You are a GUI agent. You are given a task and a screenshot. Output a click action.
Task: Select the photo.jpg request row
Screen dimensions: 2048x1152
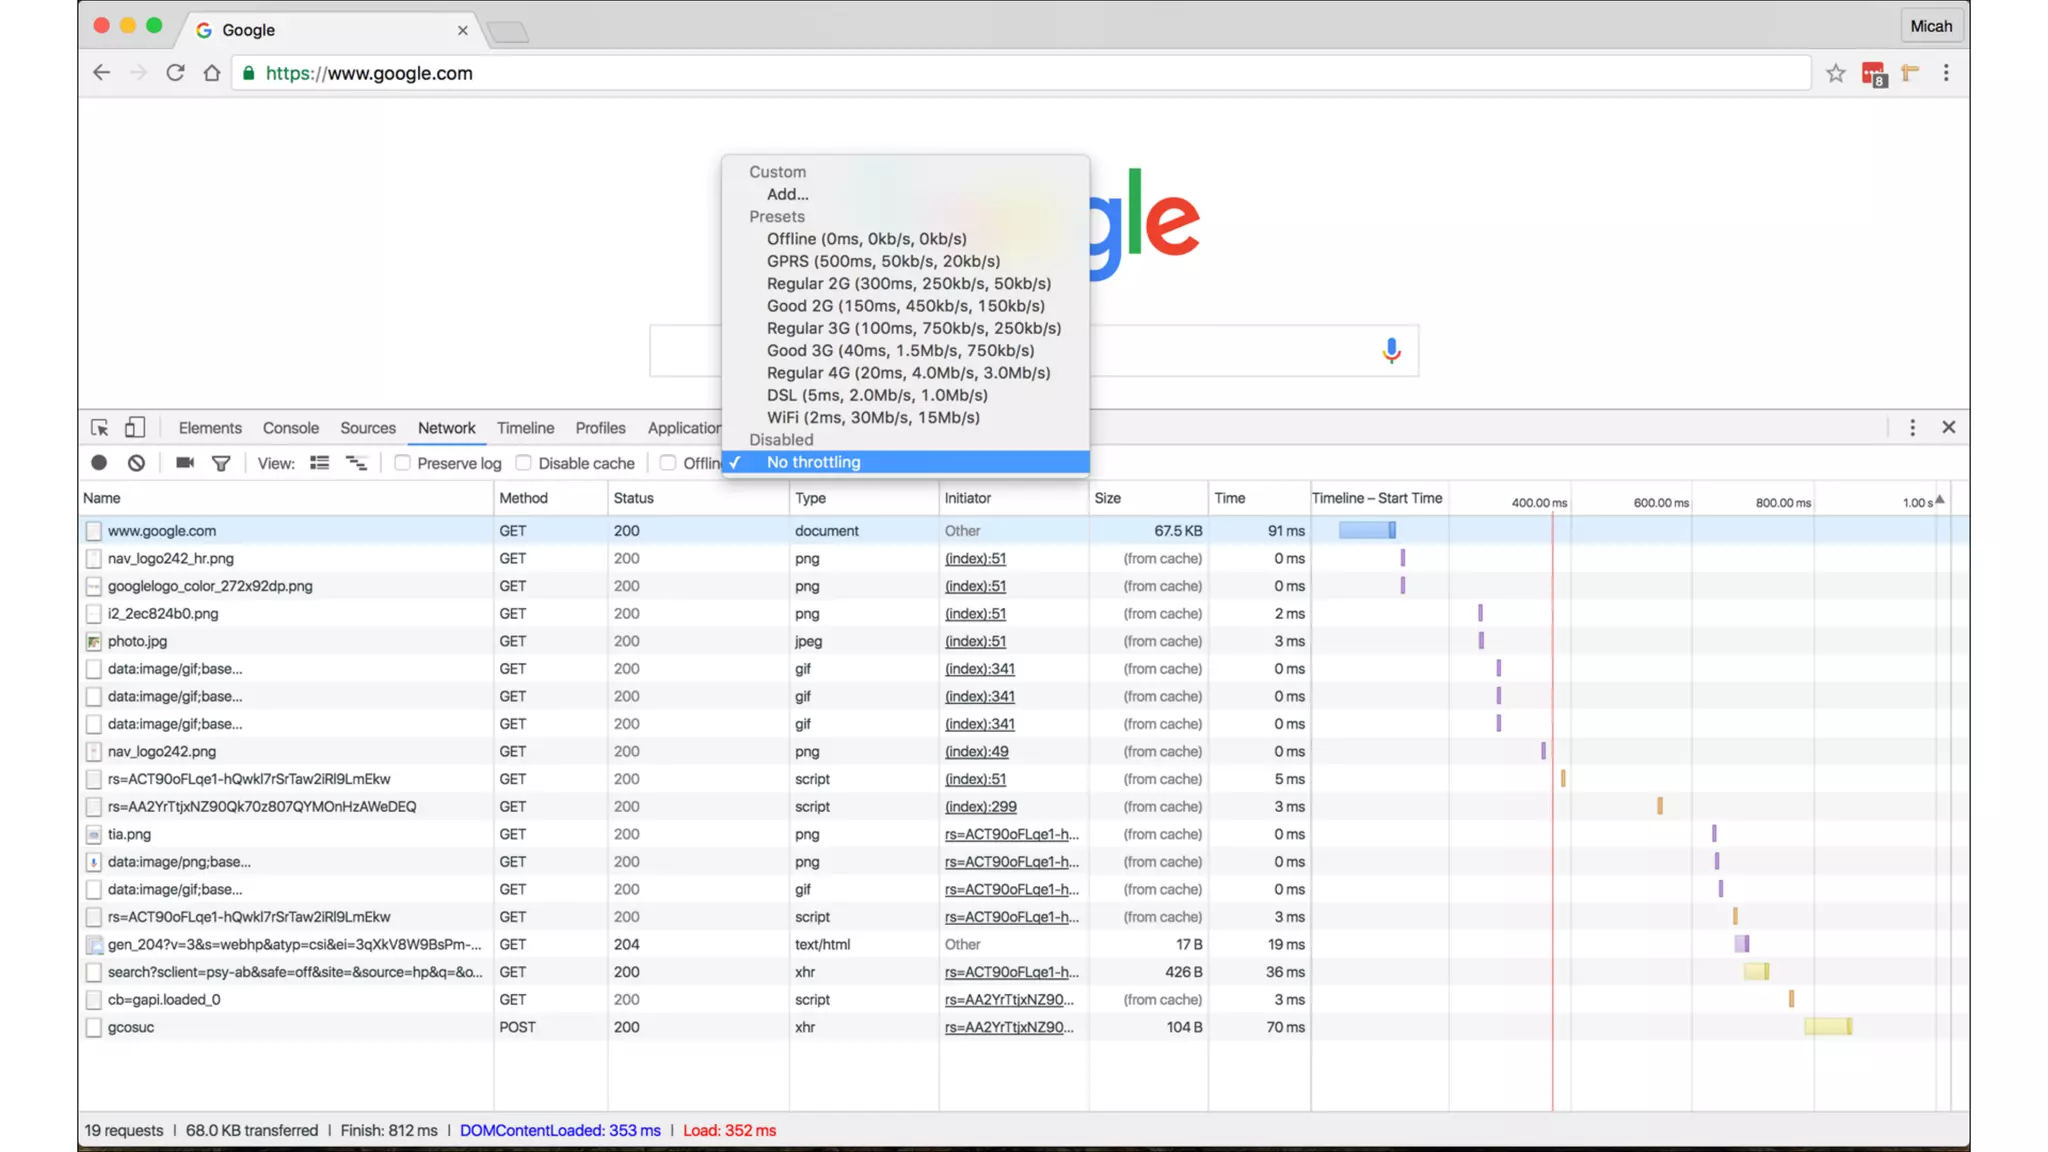point(137,642)
